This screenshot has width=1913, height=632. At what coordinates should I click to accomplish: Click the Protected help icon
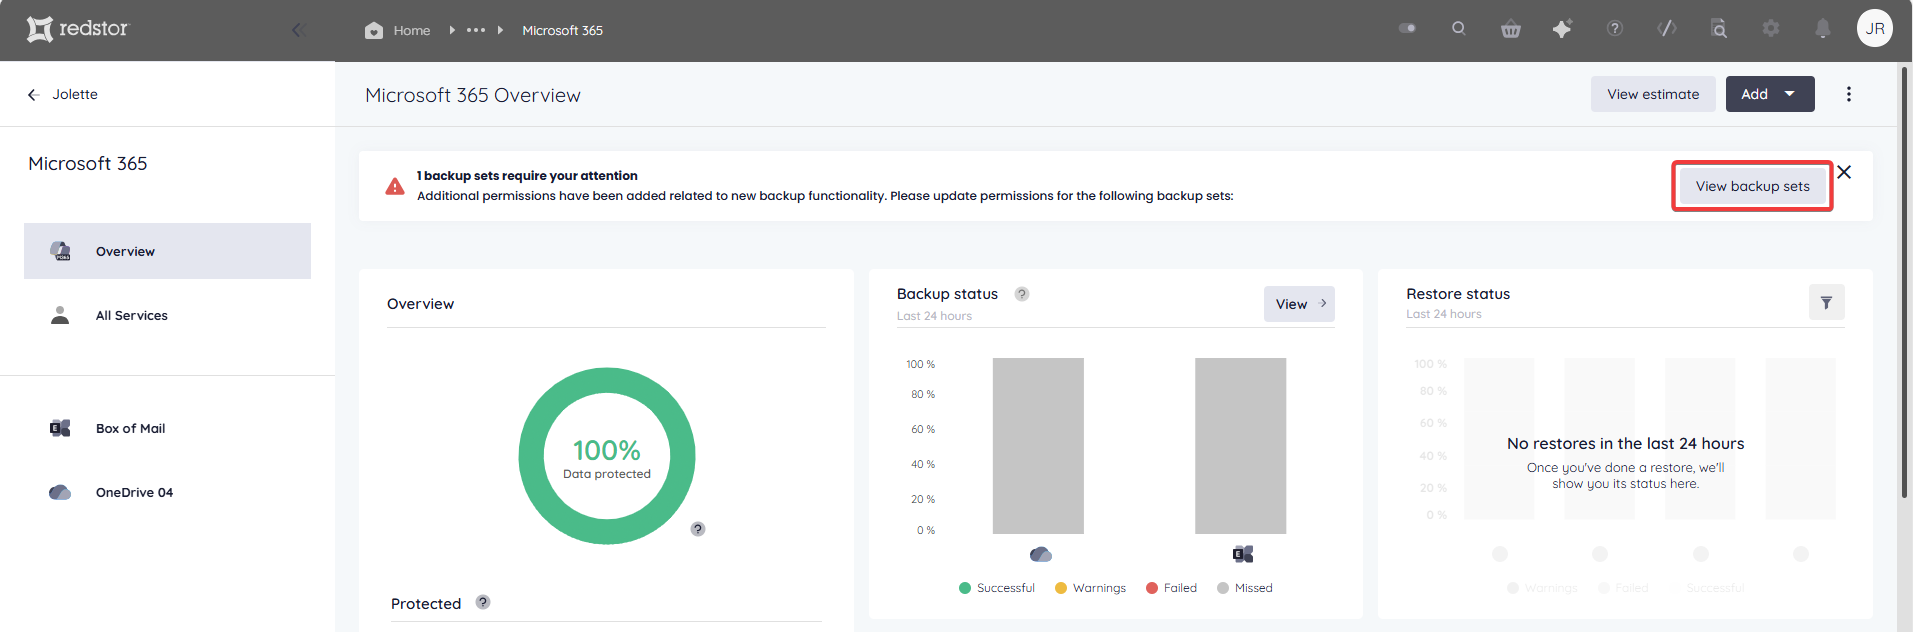click(x=483, y=602)
